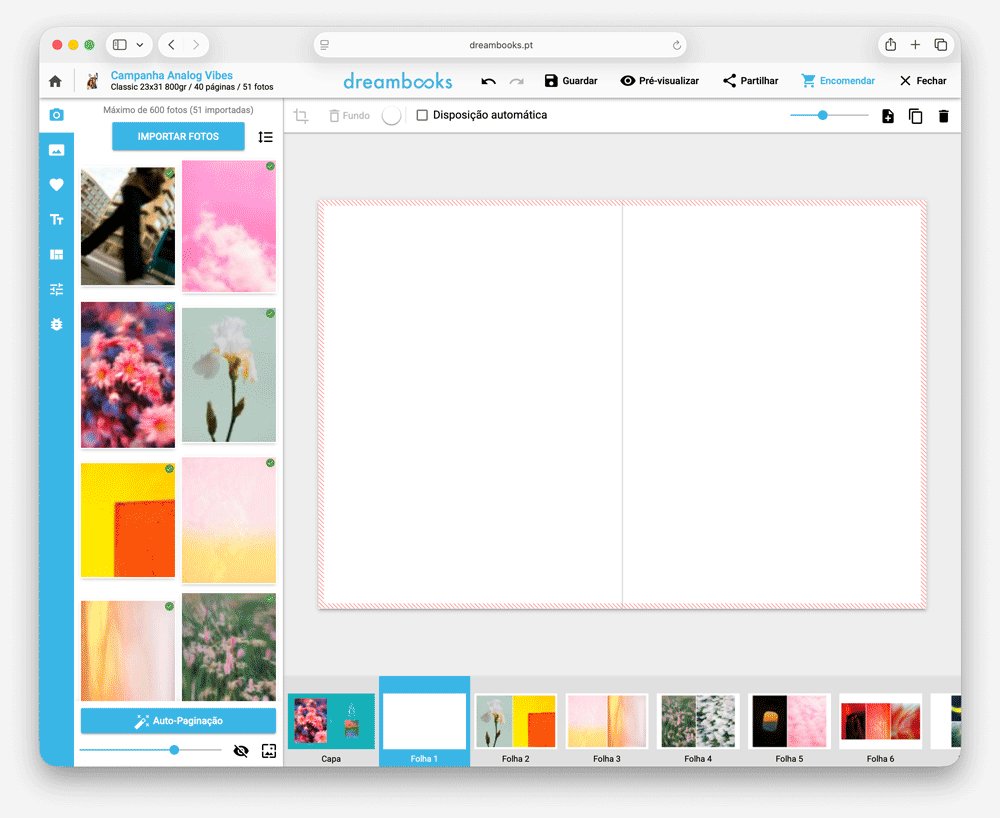Select the white iris flower photo
Image resolution: width=1000 pixels, height=818 pixels.
(229, 375)
